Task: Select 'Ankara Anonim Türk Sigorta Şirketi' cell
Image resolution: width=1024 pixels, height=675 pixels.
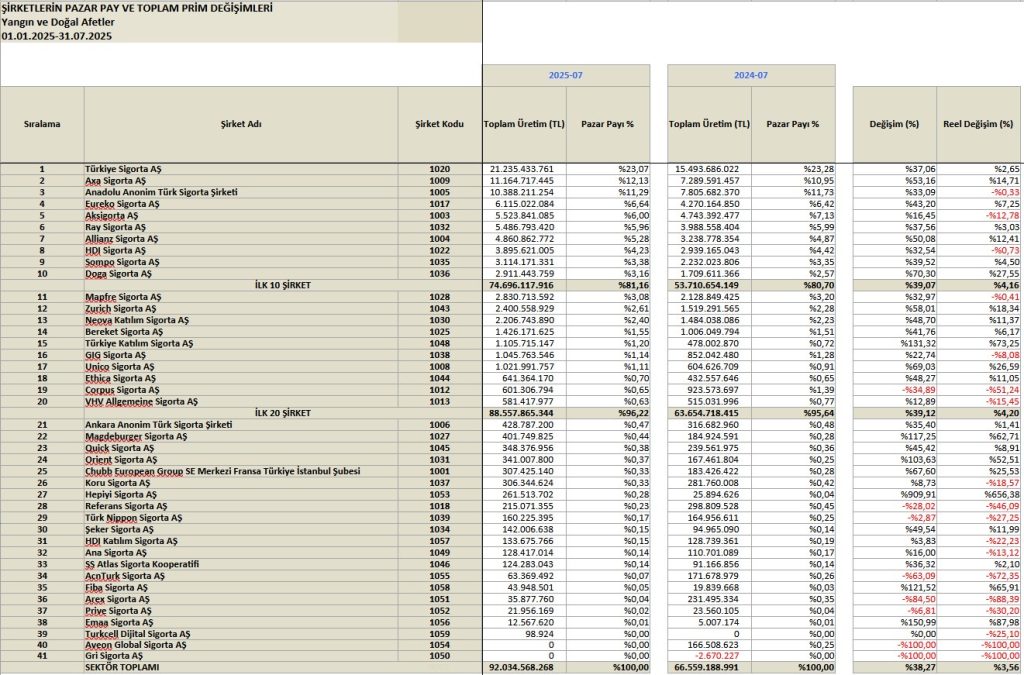Action: tap(241, 425)
